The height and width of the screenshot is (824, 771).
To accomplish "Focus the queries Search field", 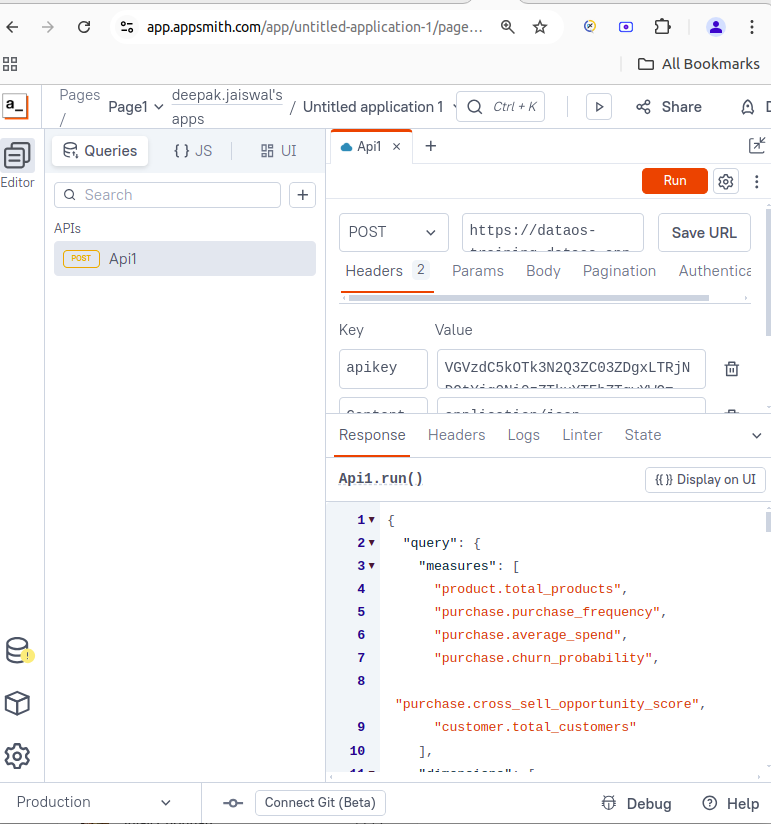I will tap(167, 195).
